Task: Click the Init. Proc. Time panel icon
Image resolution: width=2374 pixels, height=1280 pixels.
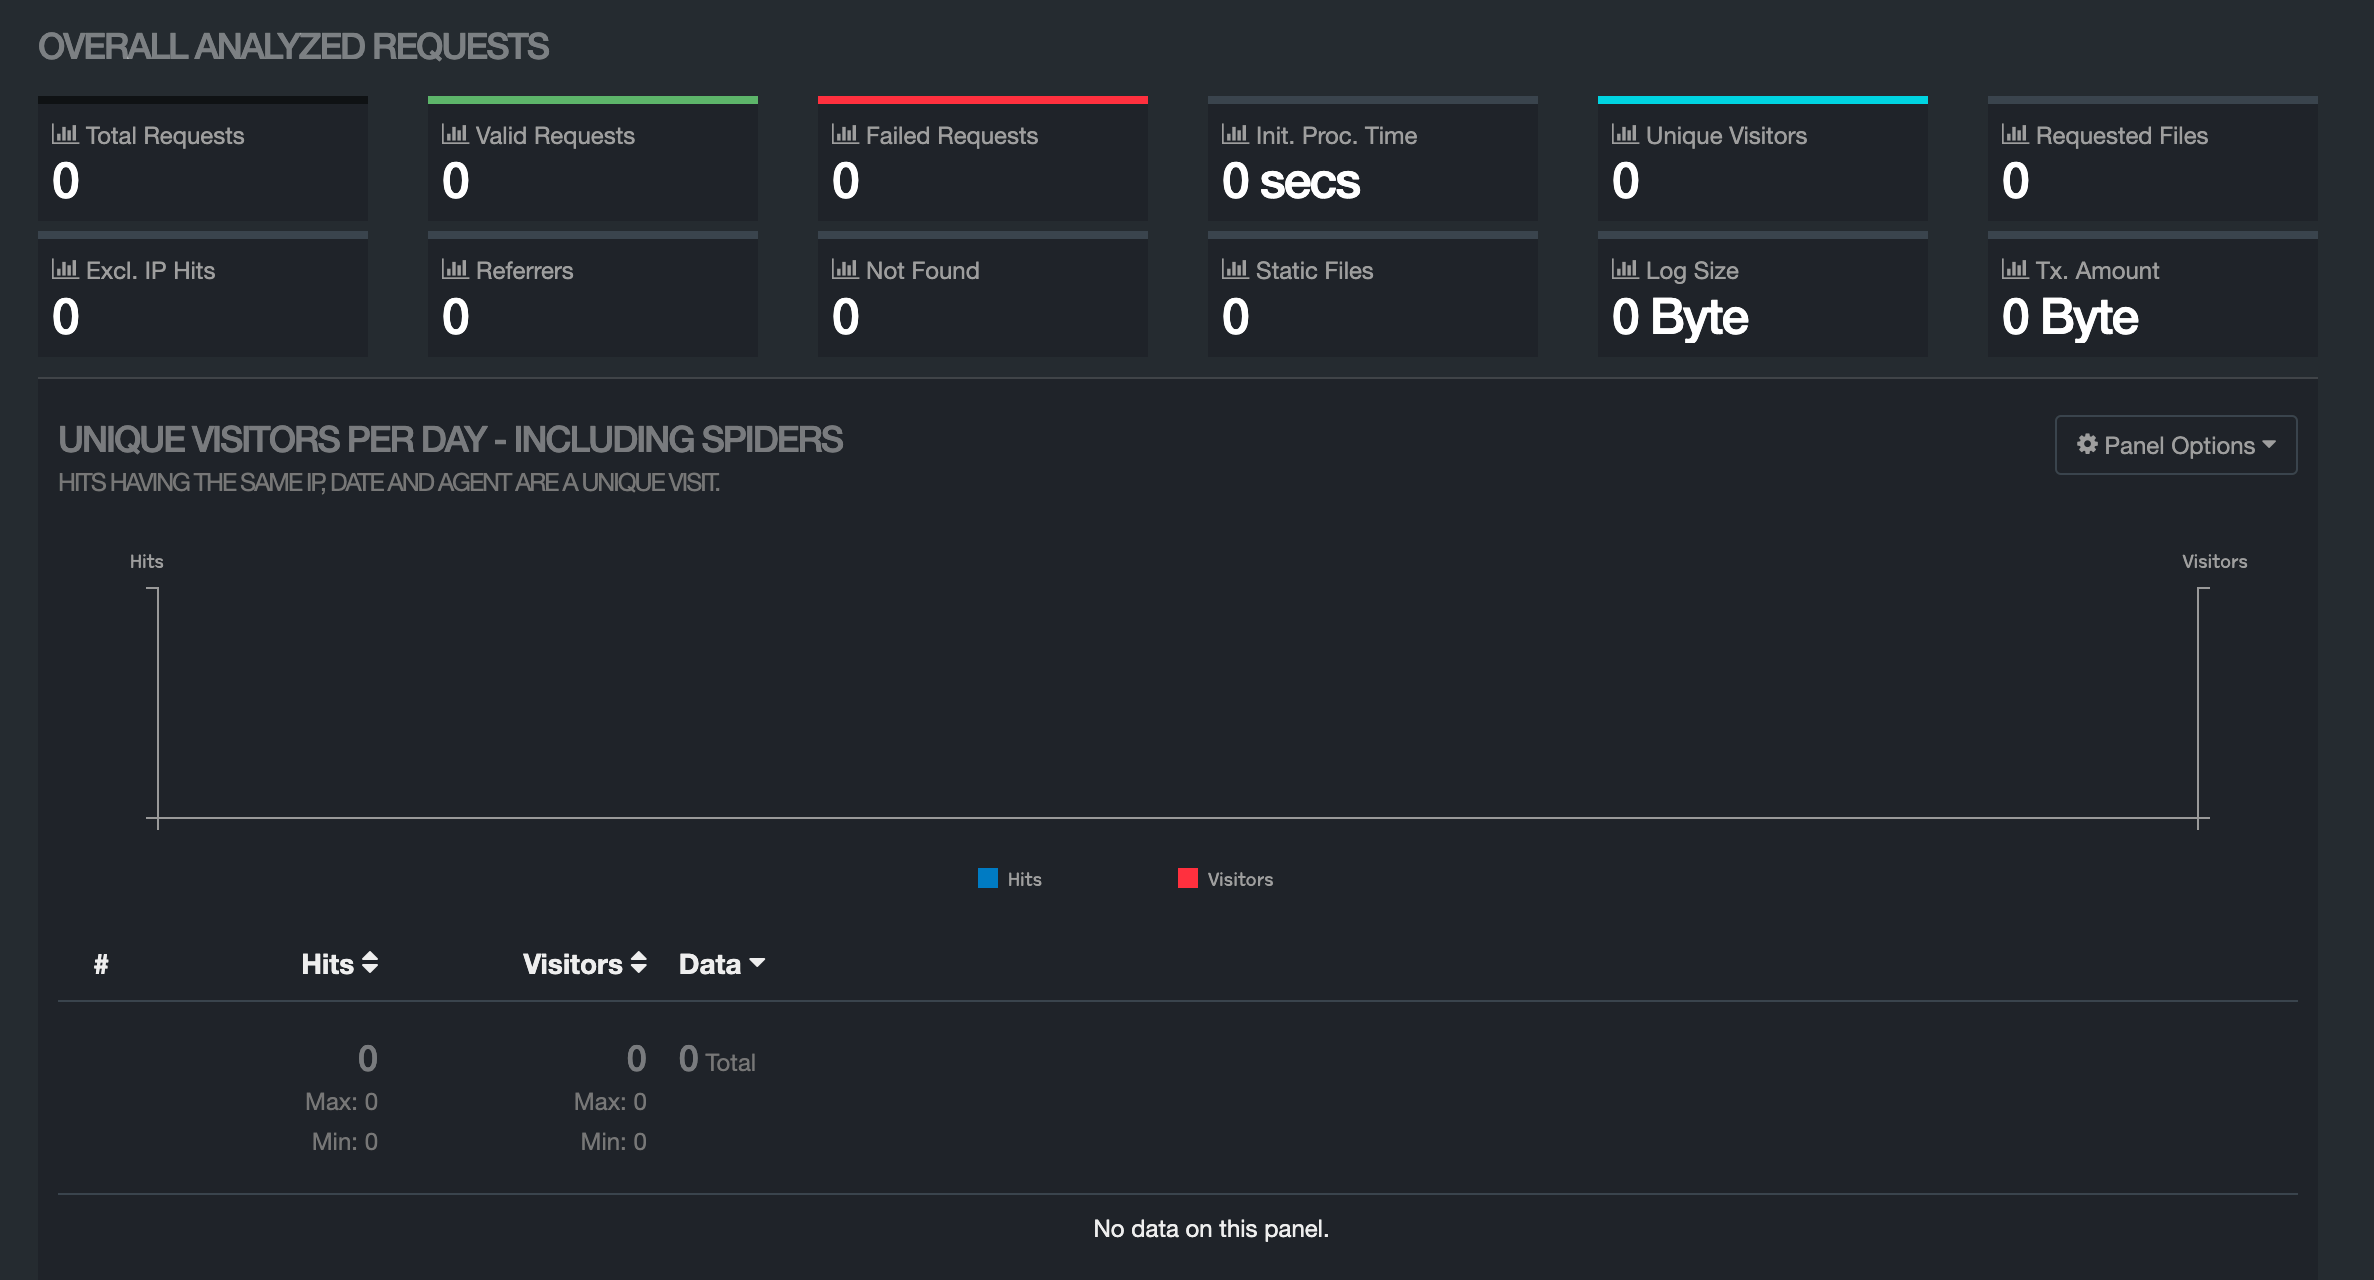Action: [1234, 134]
